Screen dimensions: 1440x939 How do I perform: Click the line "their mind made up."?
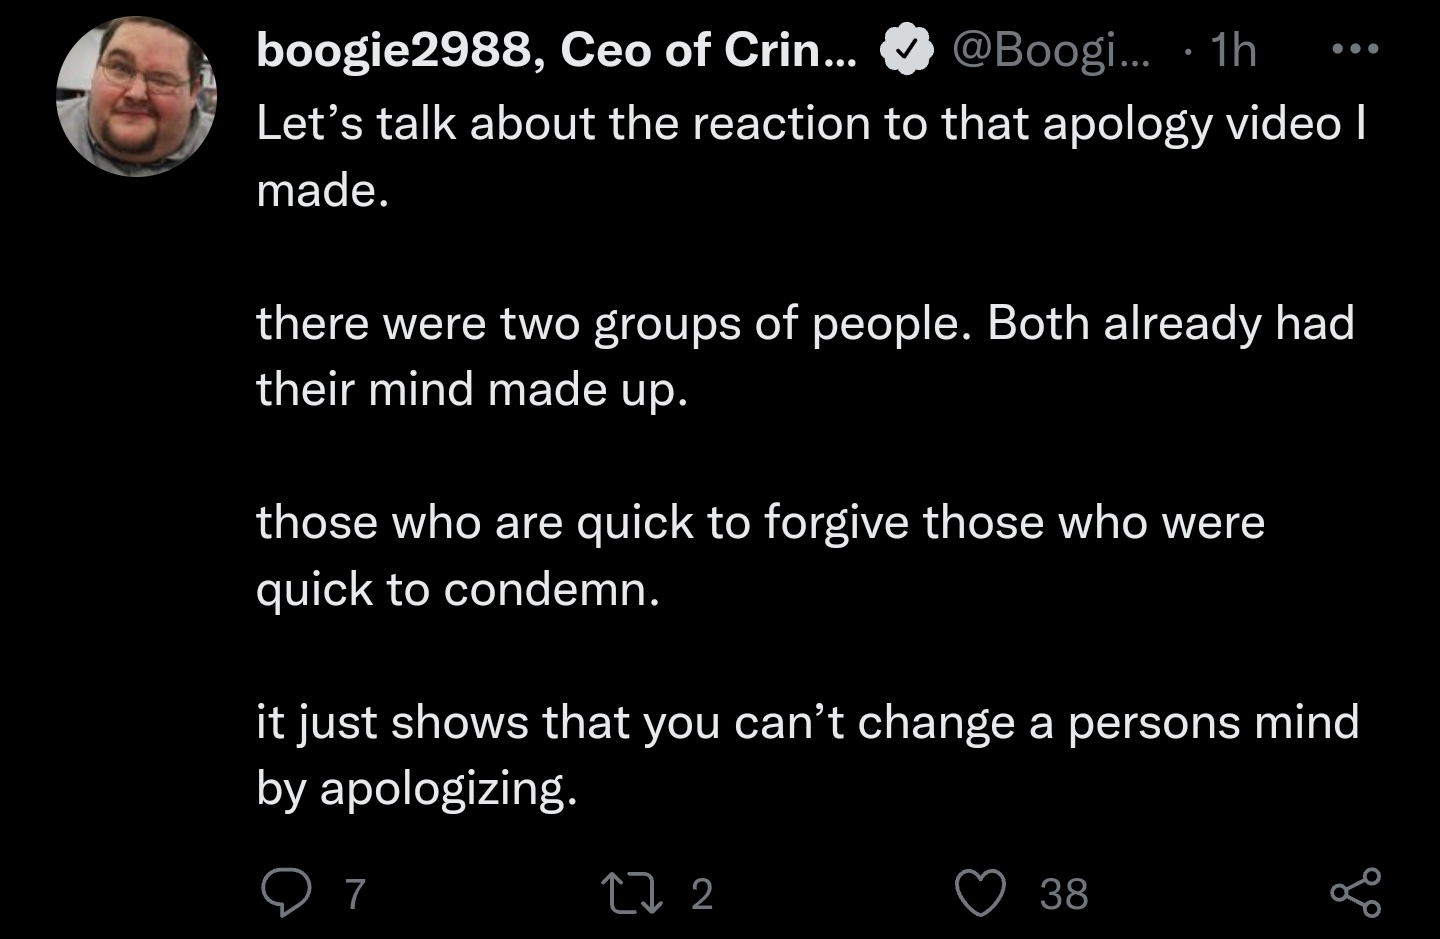[x=472, y=389]
